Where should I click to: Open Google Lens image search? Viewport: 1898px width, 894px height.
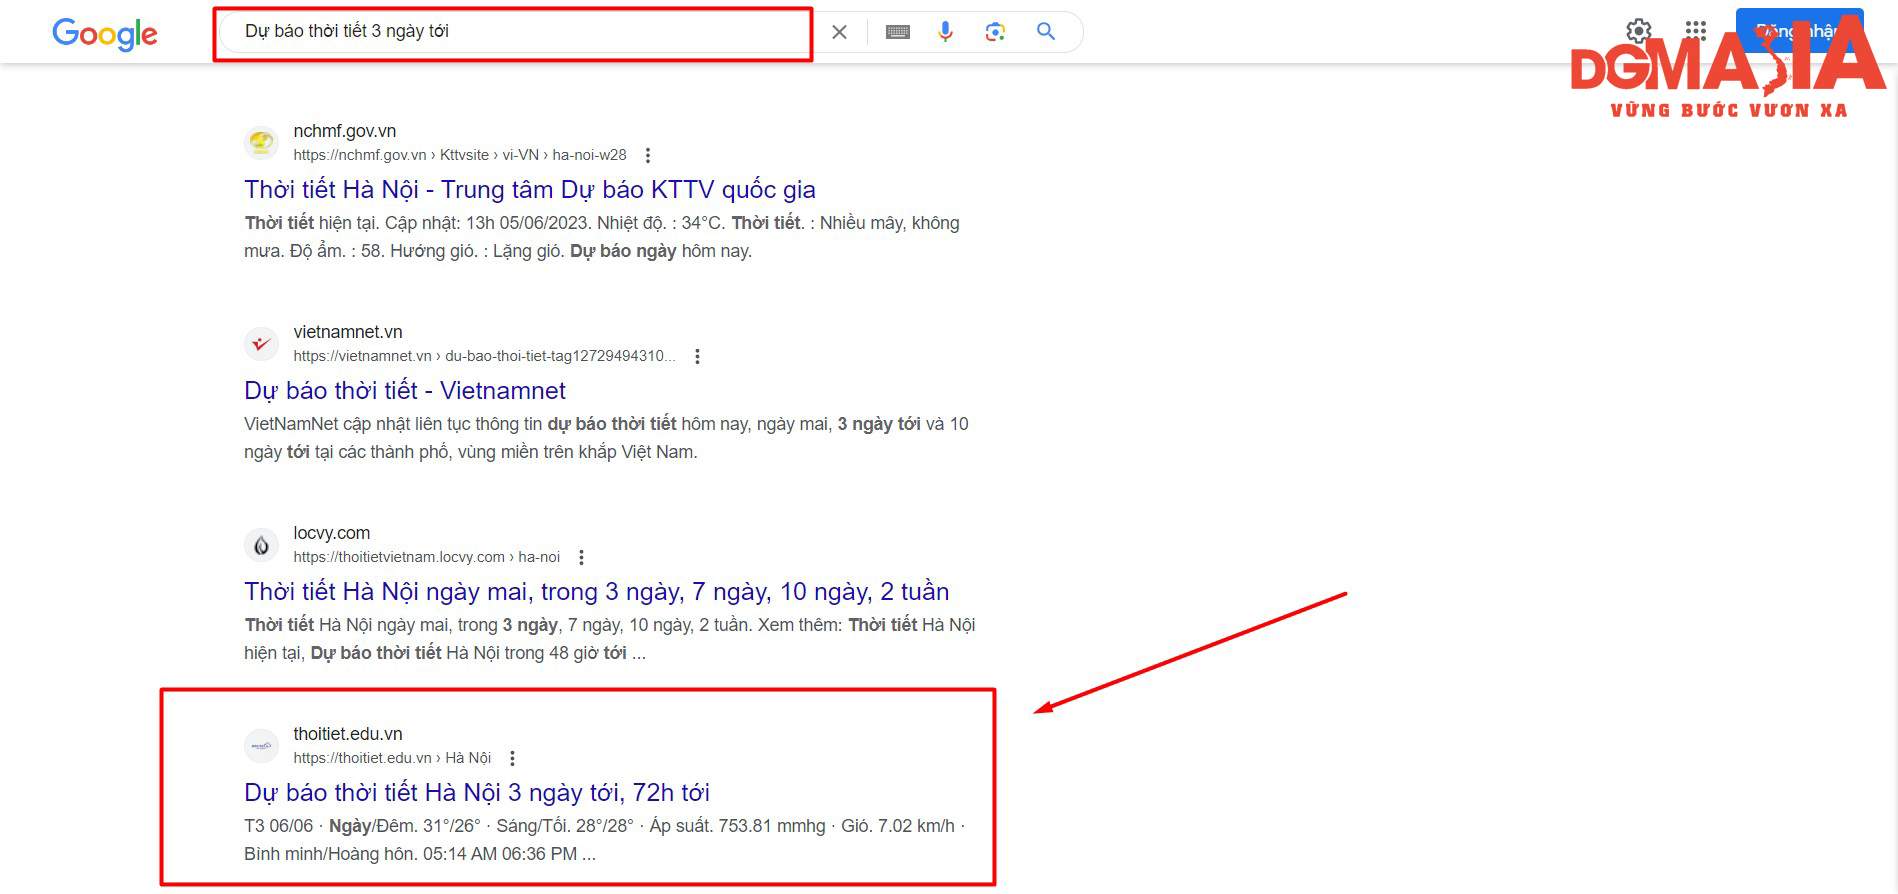coord(995,32)
